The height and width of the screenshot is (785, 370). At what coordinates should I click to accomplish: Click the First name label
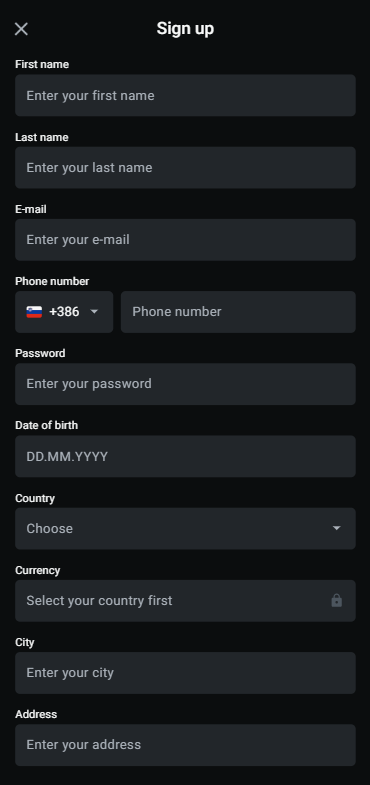click(42, 64)
